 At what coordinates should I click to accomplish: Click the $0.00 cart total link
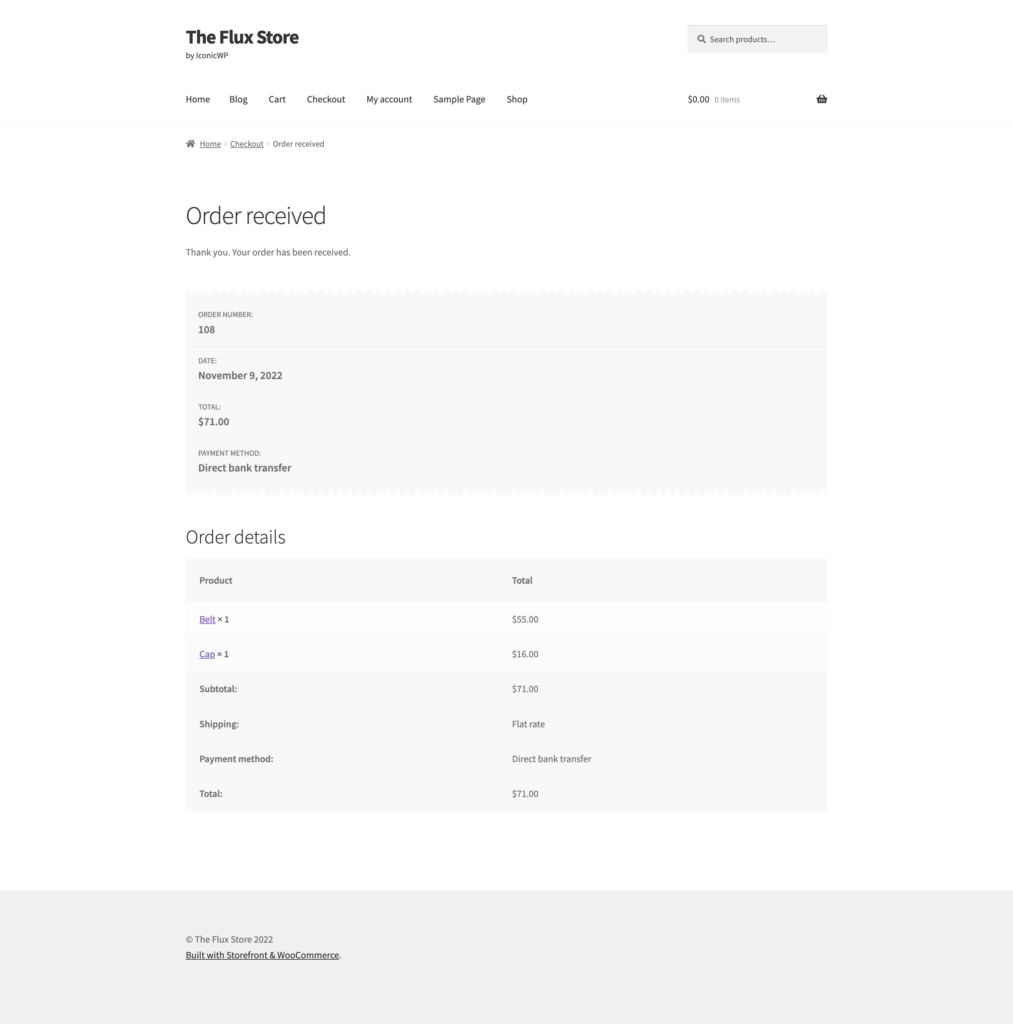point(698,99)
